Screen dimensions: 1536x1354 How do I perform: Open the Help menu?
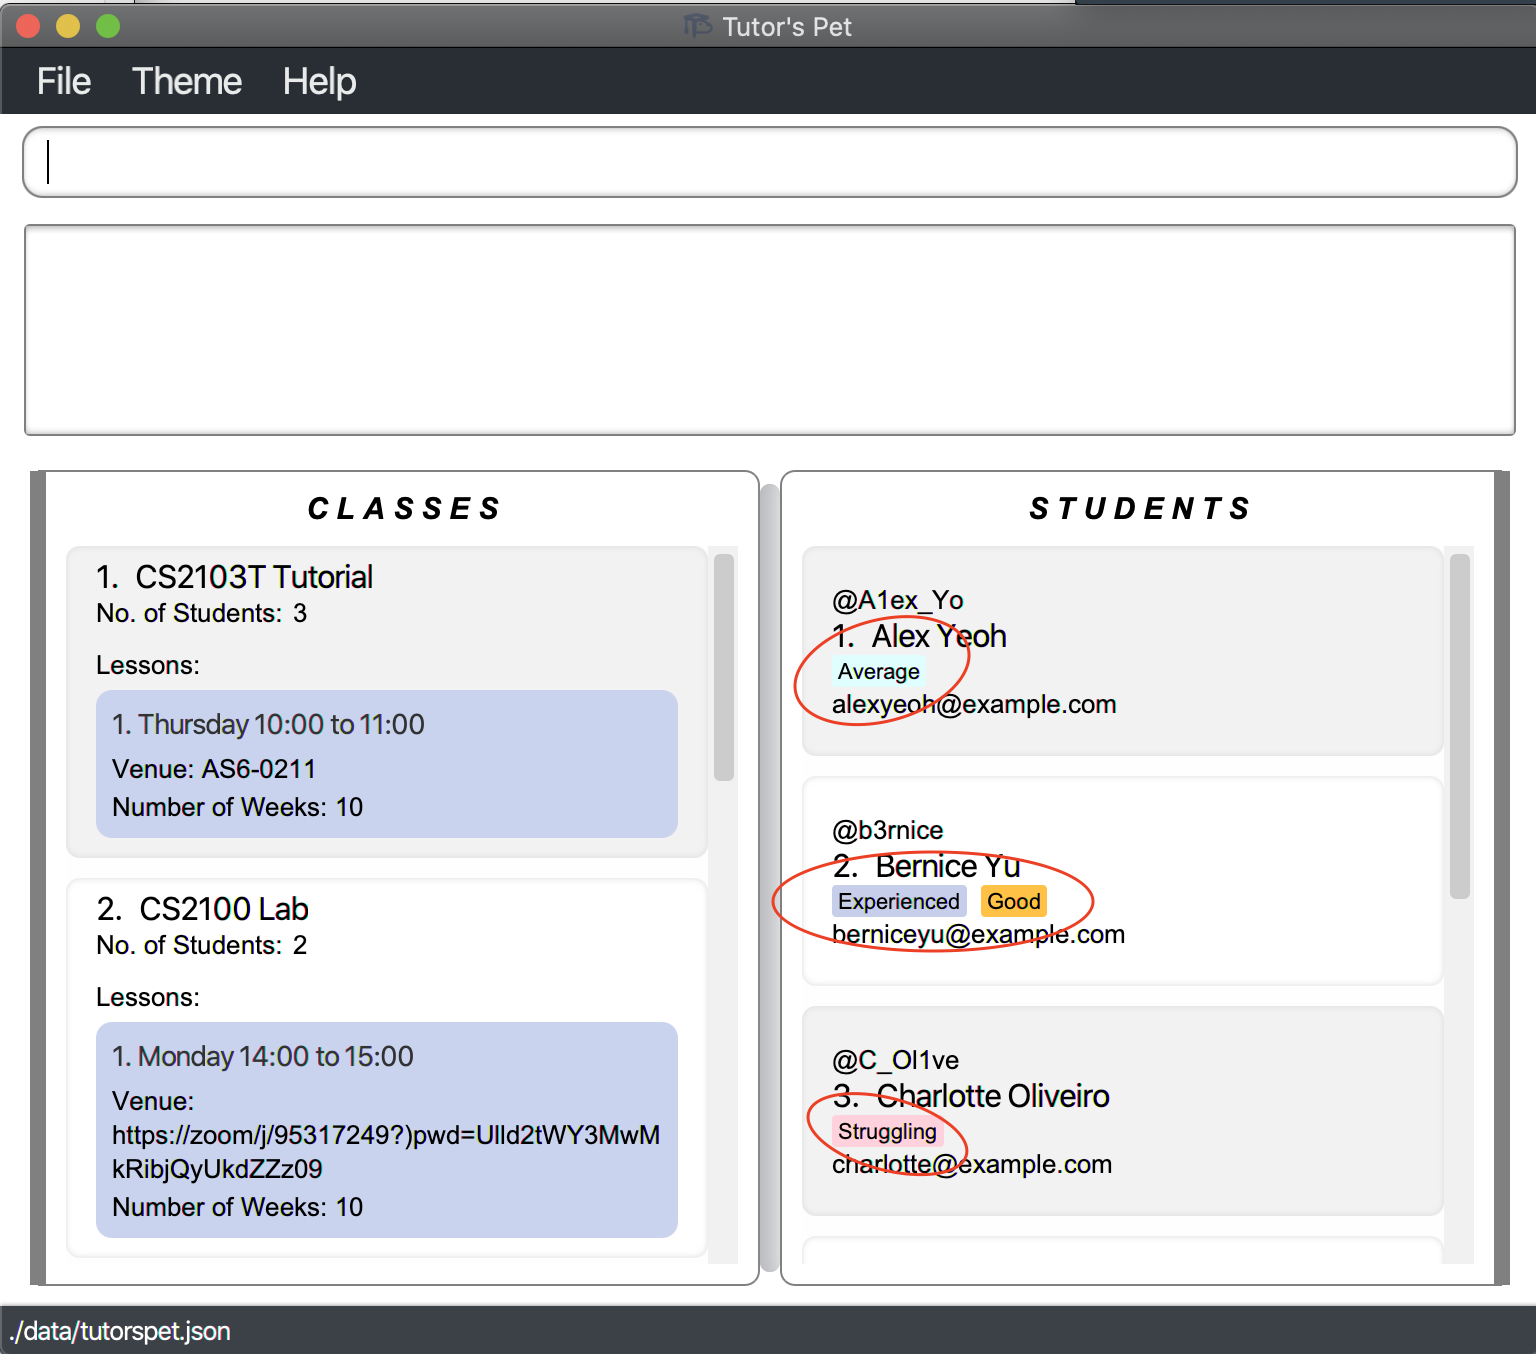[319, 81]
